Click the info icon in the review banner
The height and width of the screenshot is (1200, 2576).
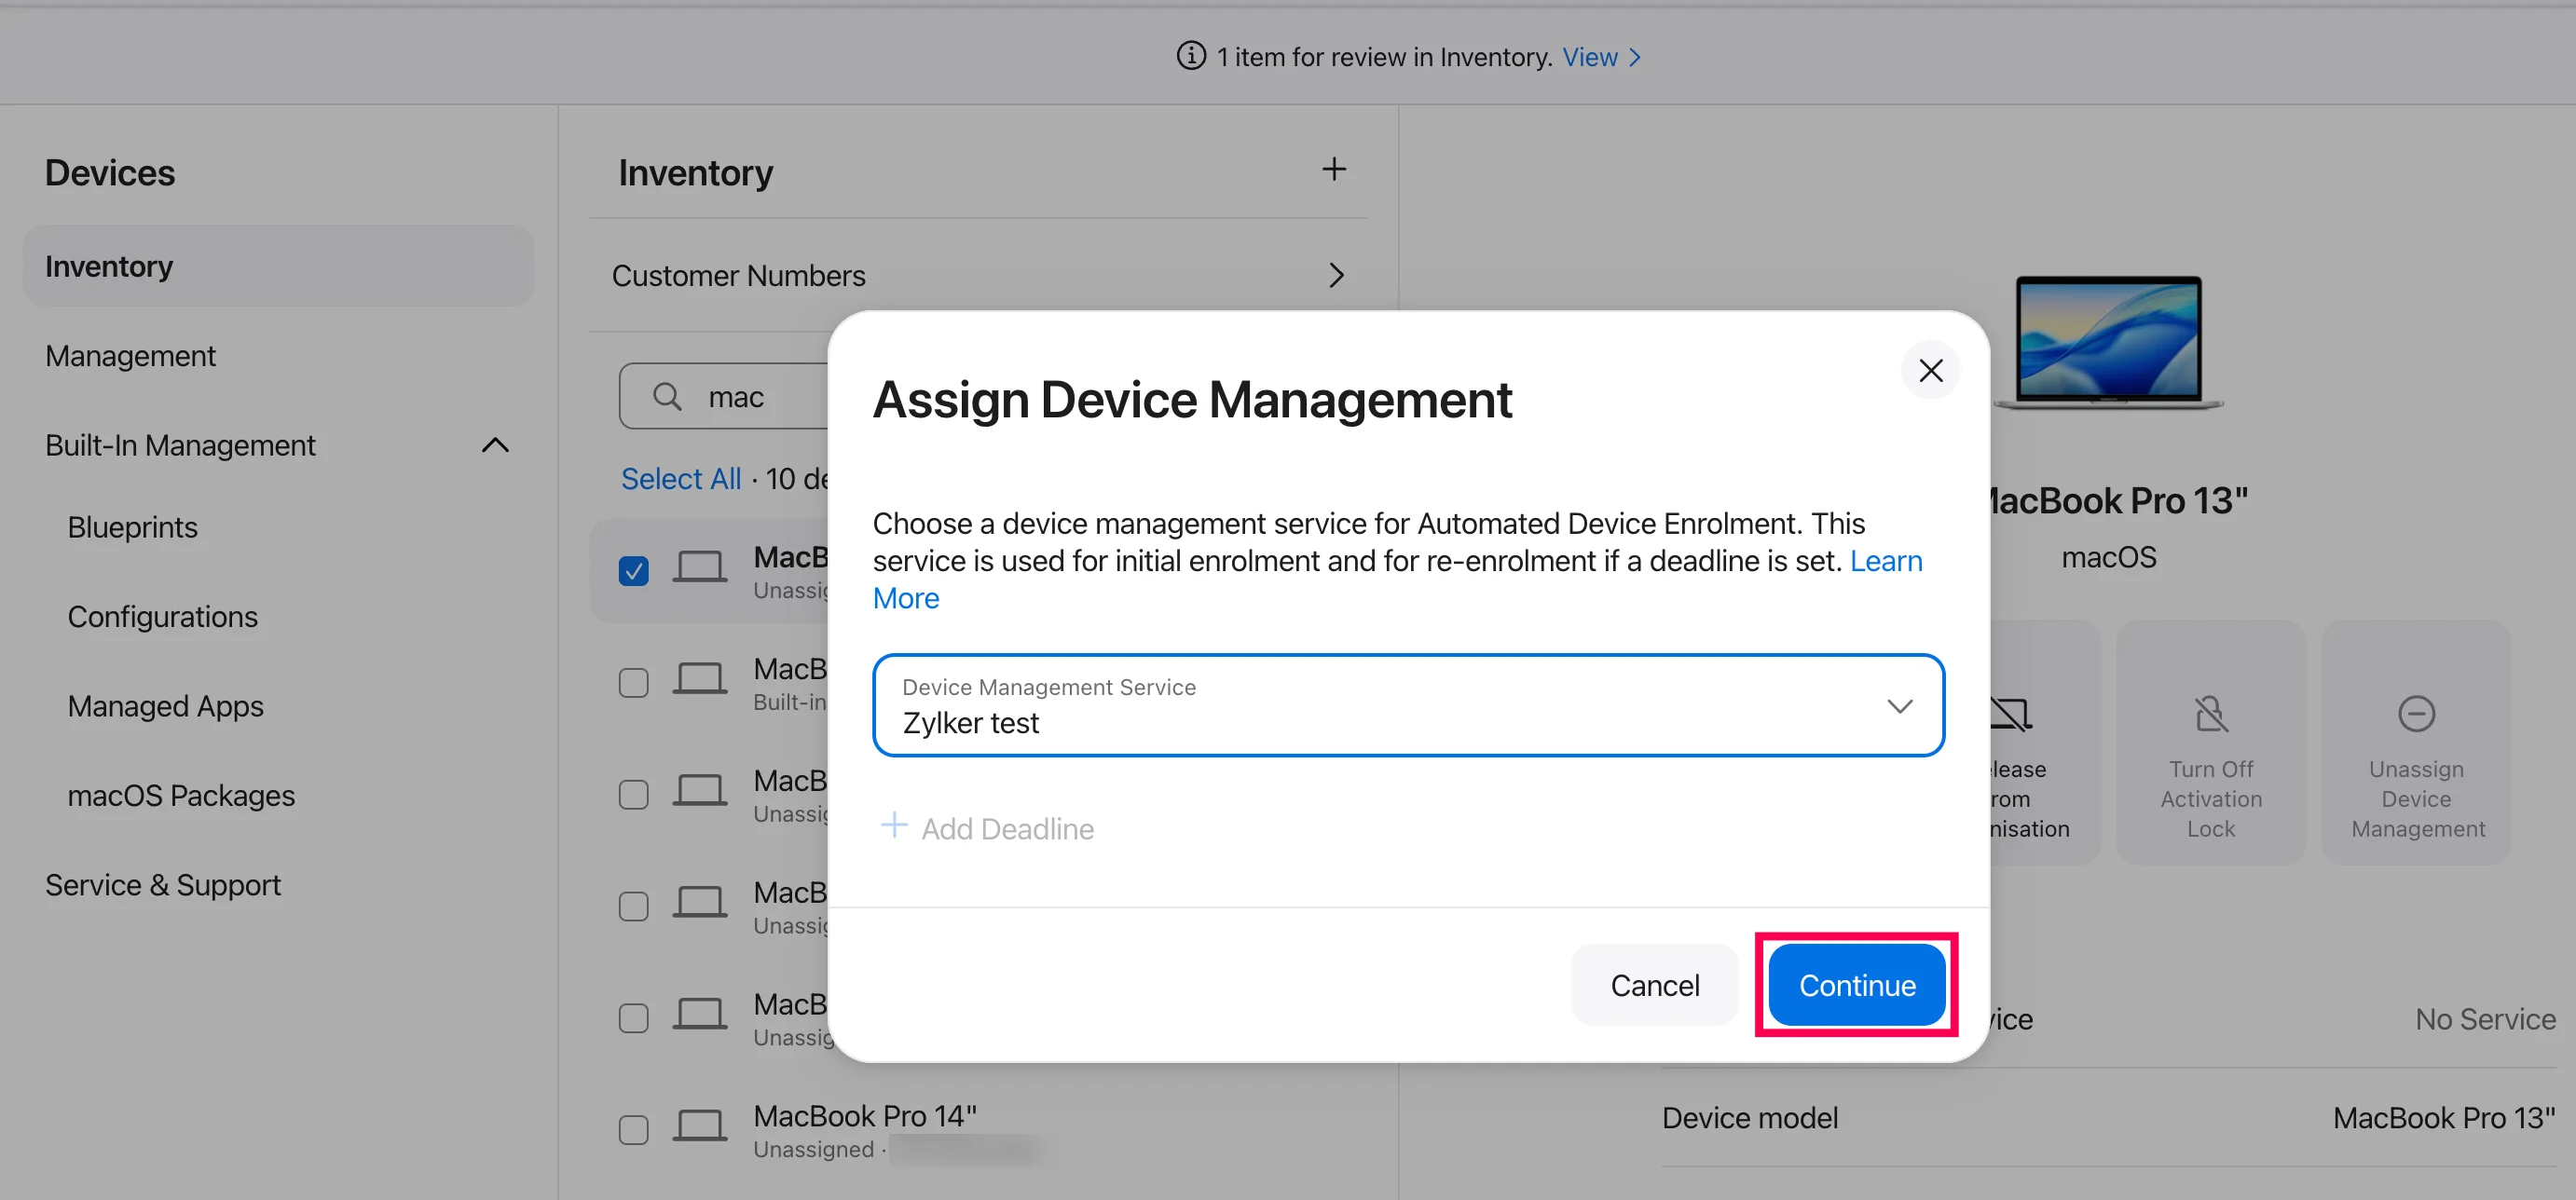(x=1191, y=56)
